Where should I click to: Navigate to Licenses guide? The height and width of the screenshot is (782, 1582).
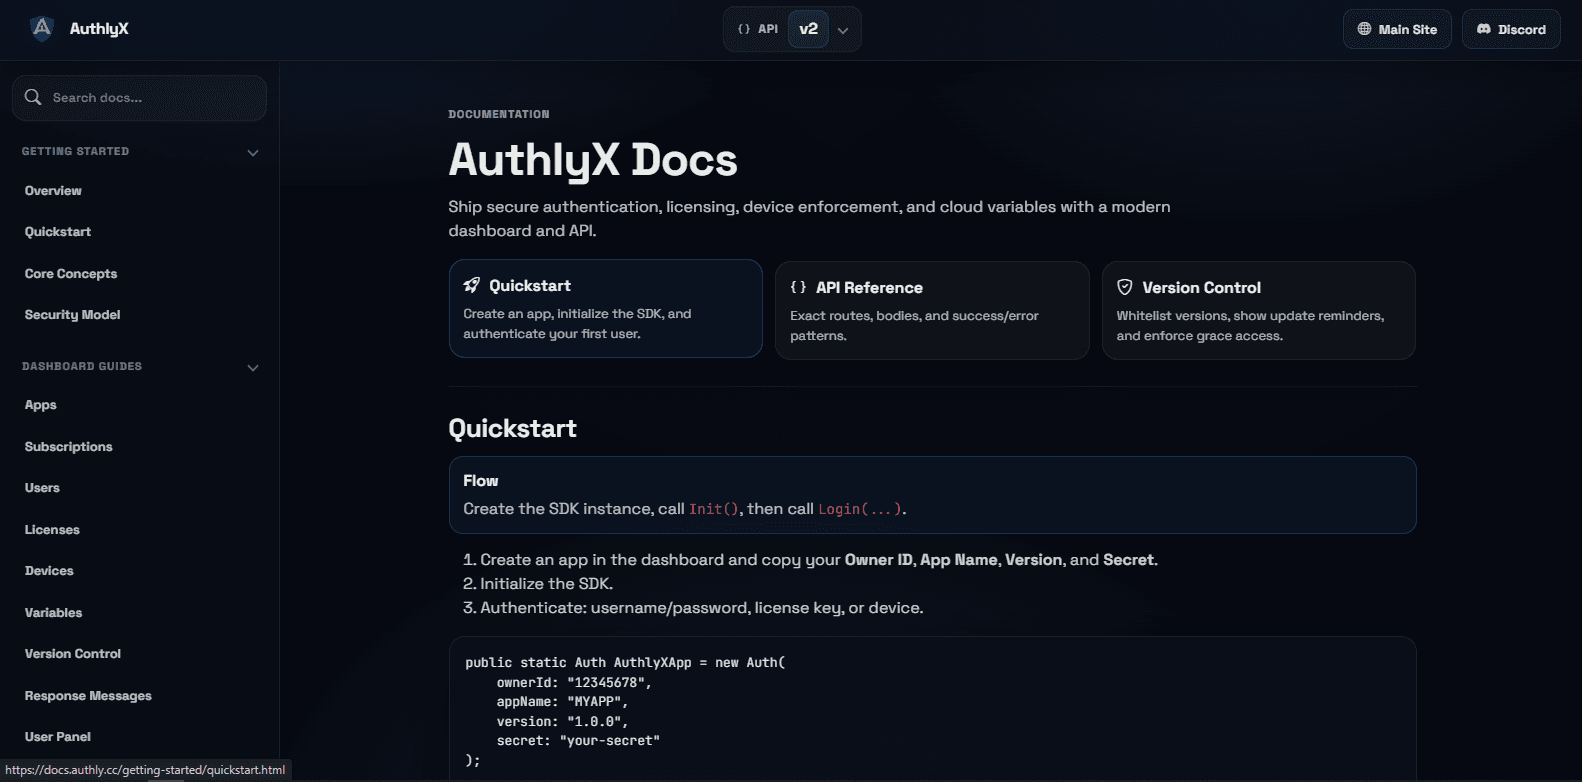click(52, 530)
